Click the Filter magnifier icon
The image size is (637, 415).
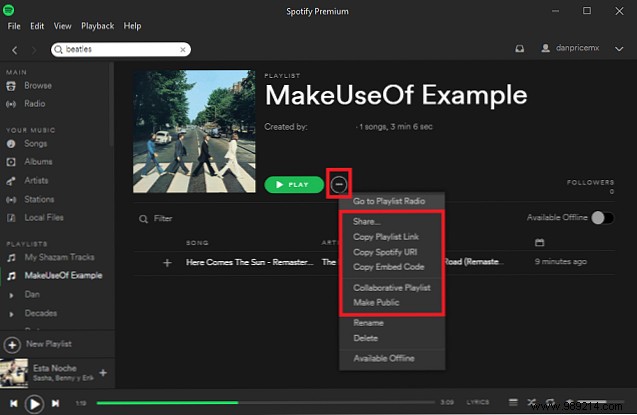143,219
